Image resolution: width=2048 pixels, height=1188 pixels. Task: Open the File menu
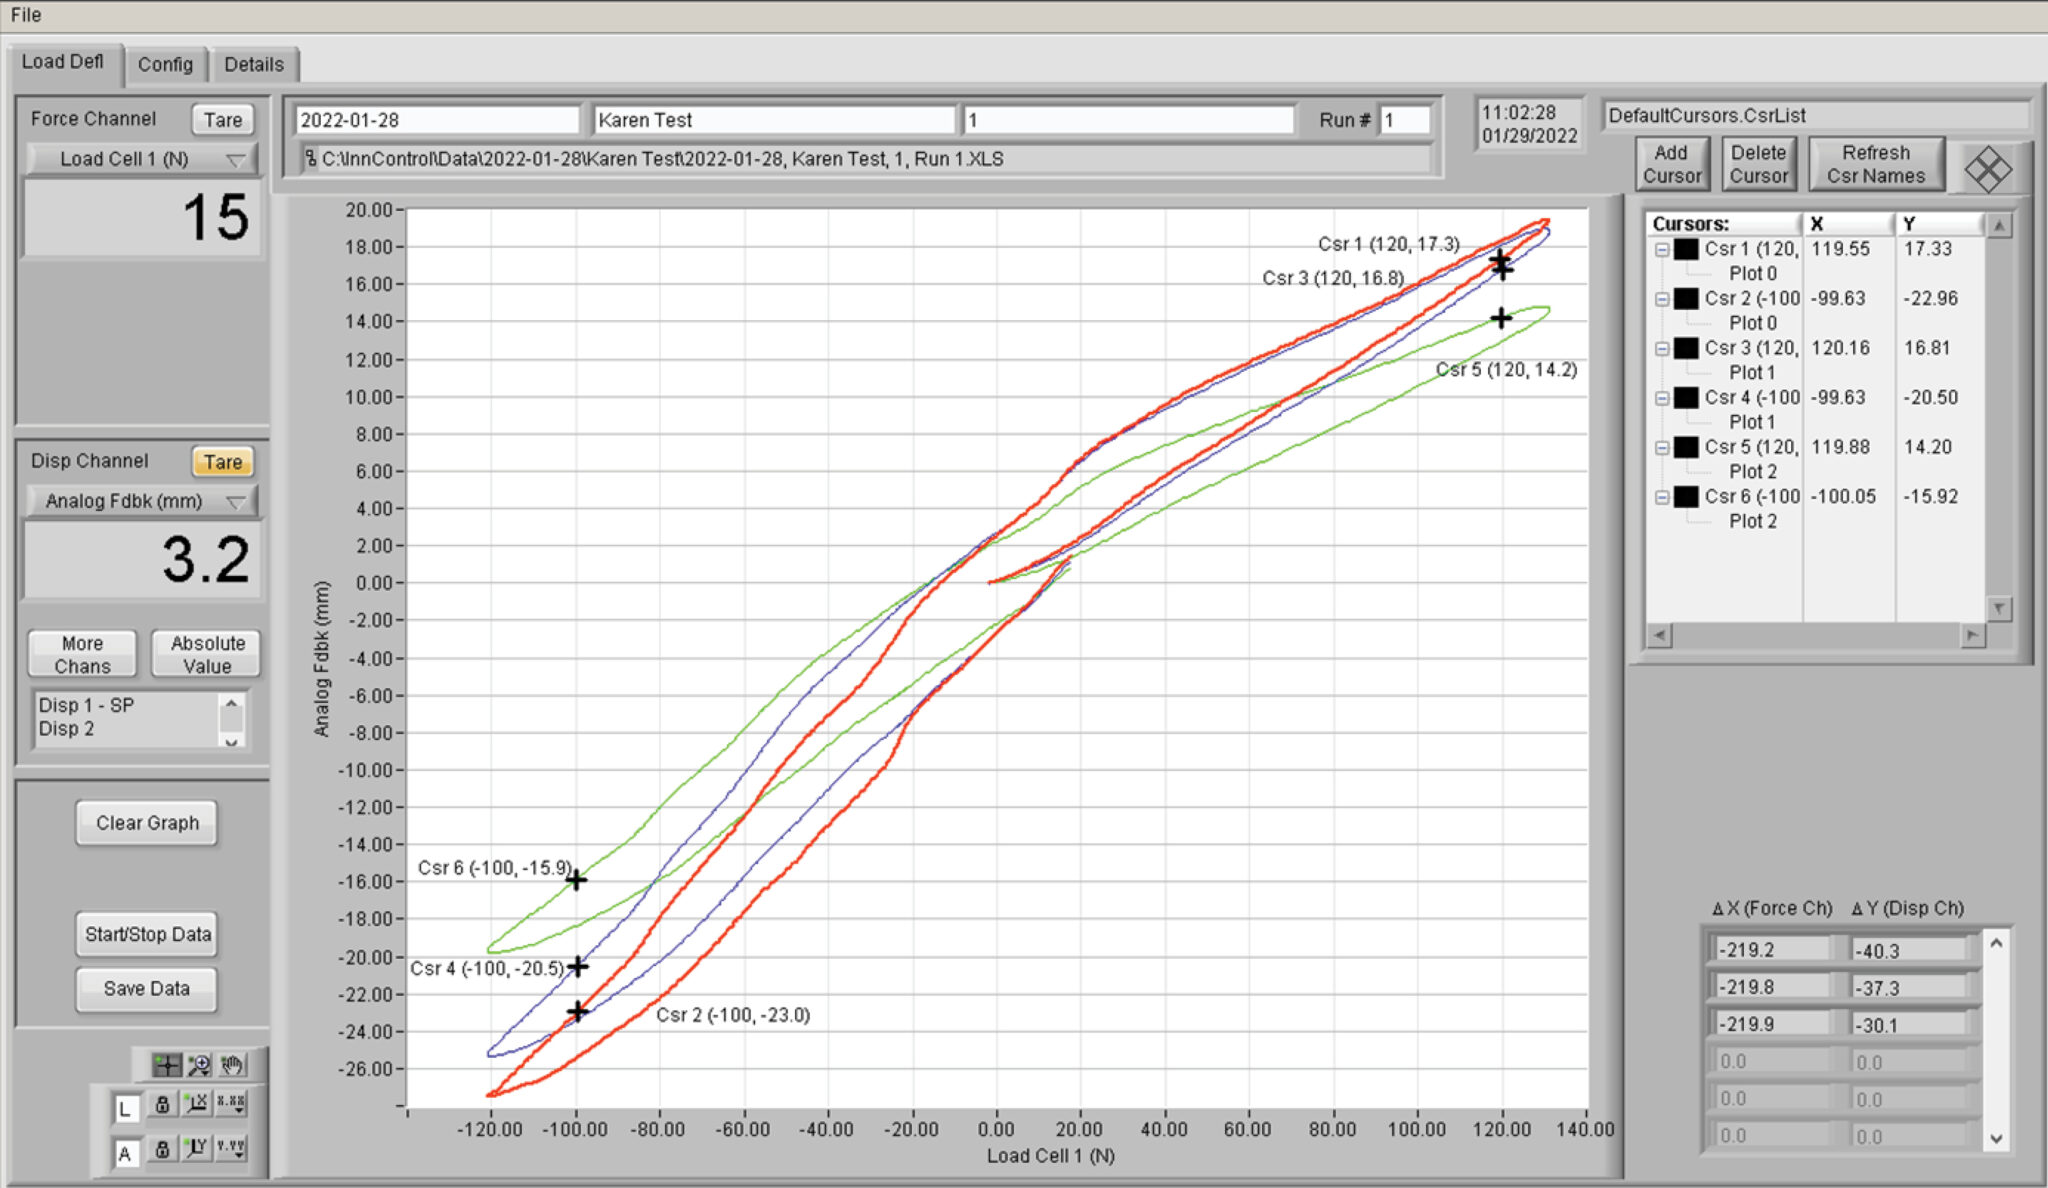25,15
